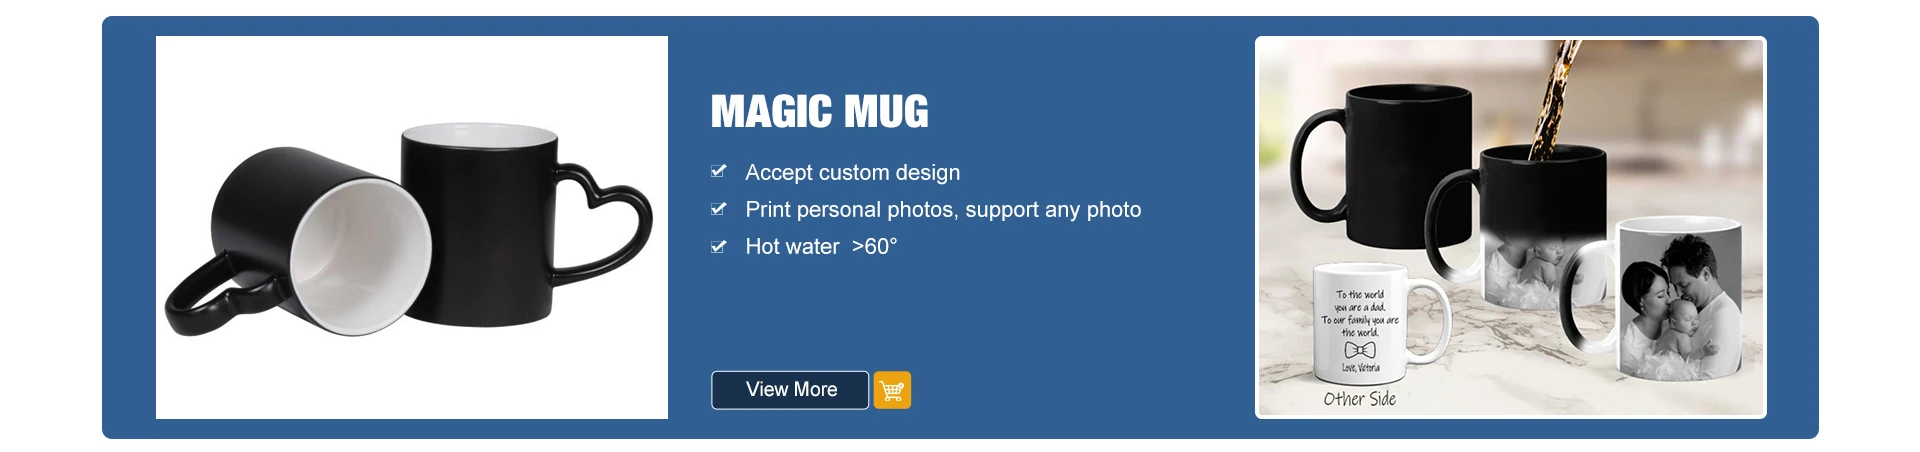Screen dimensions: 1920x452
Task: Select the Accept custom design text
Action: 852,172
